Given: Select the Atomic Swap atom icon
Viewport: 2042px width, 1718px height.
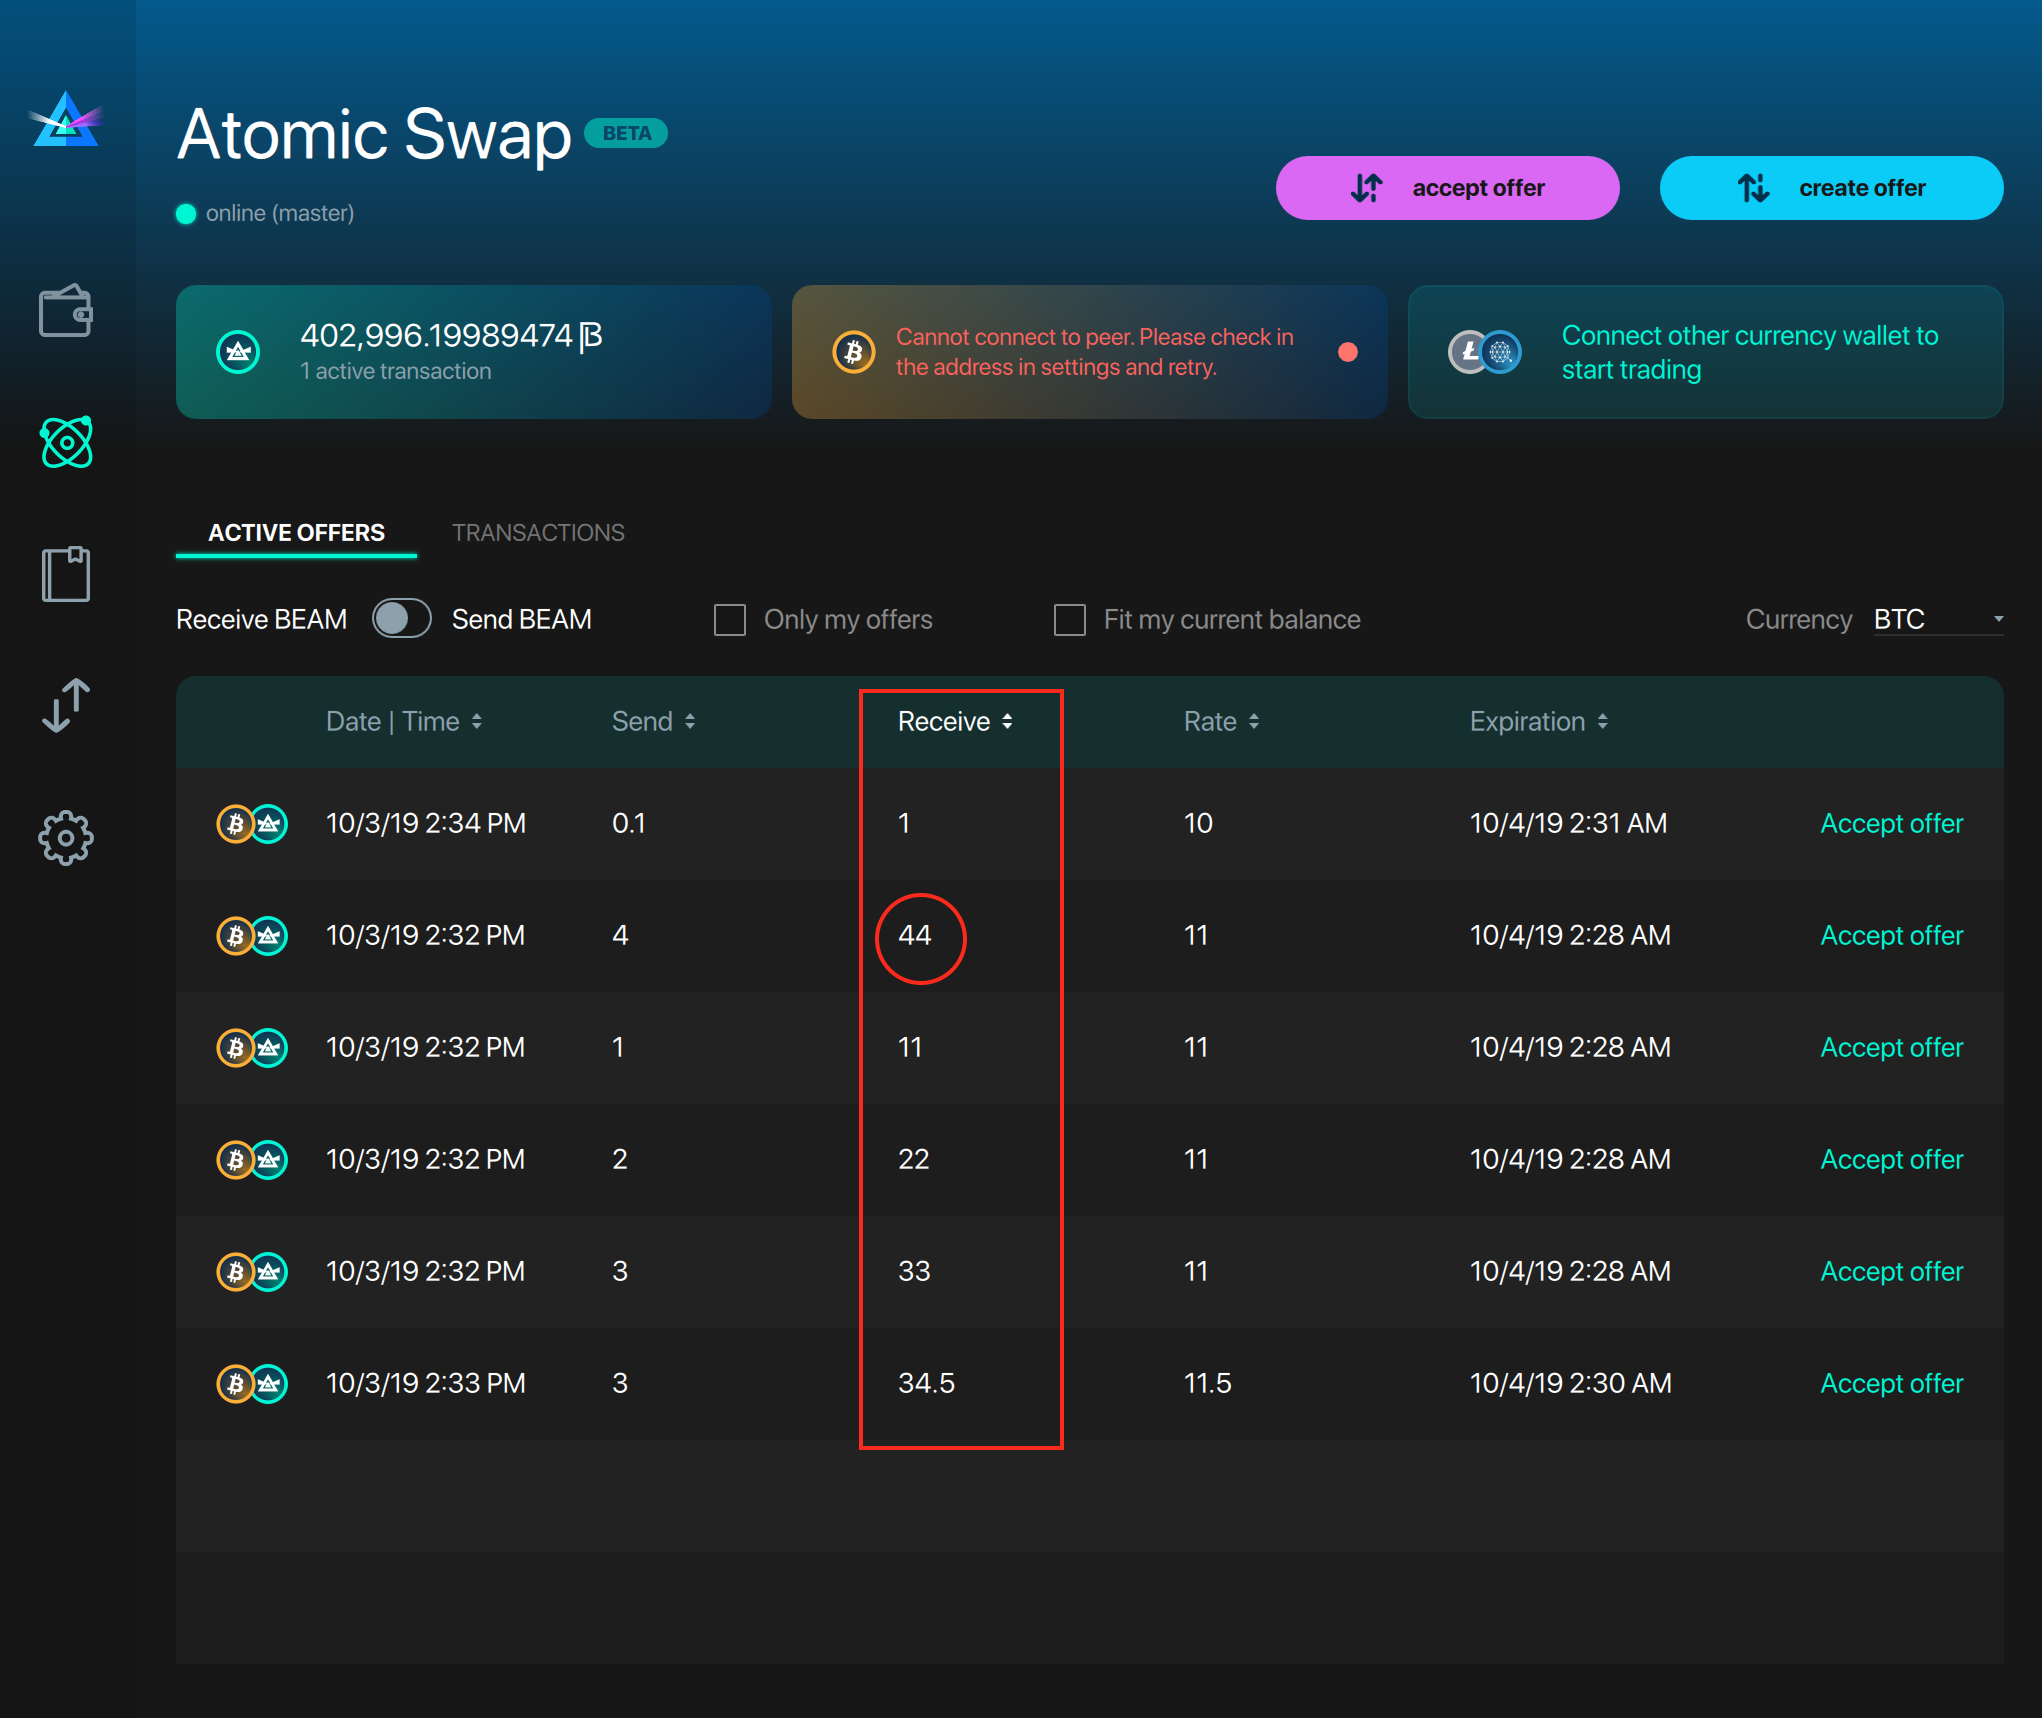Looking at the screenshot, I should pyautogui.click(x=66, y=442).
